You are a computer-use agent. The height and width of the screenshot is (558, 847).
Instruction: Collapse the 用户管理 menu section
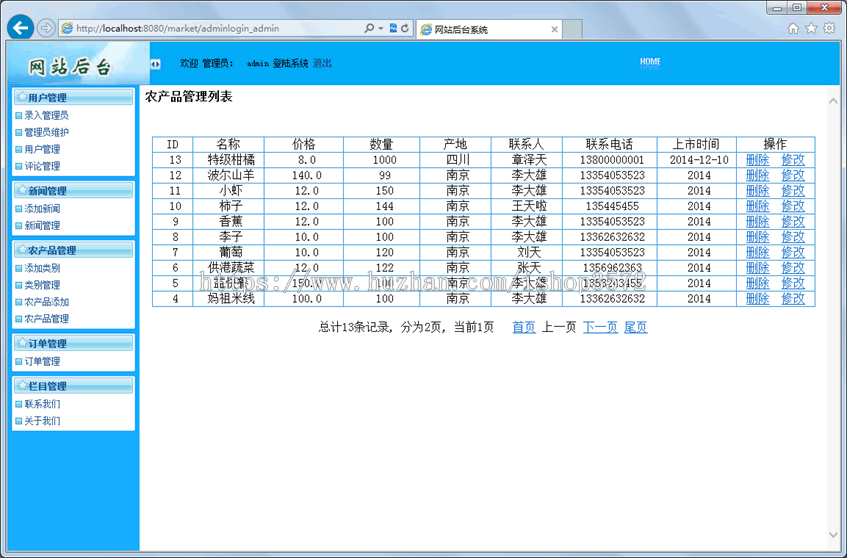[73, 97]
